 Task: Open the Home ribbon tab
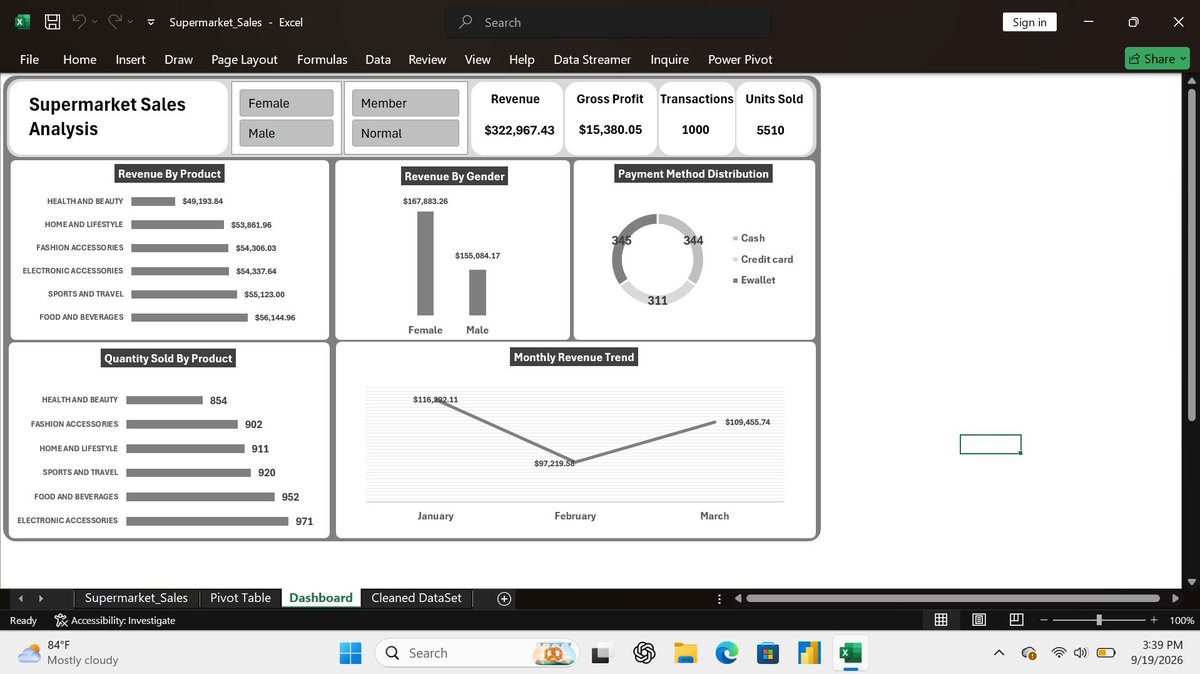[x=80, y=59]
